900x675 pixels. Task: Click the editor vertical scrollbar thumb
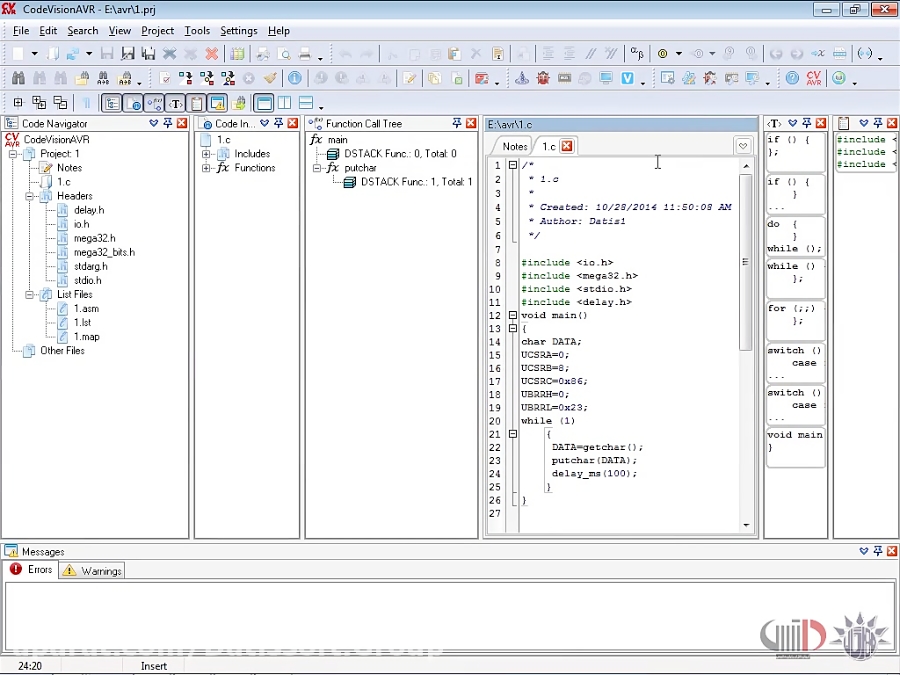pyautogui.click(x=746, y=262)
